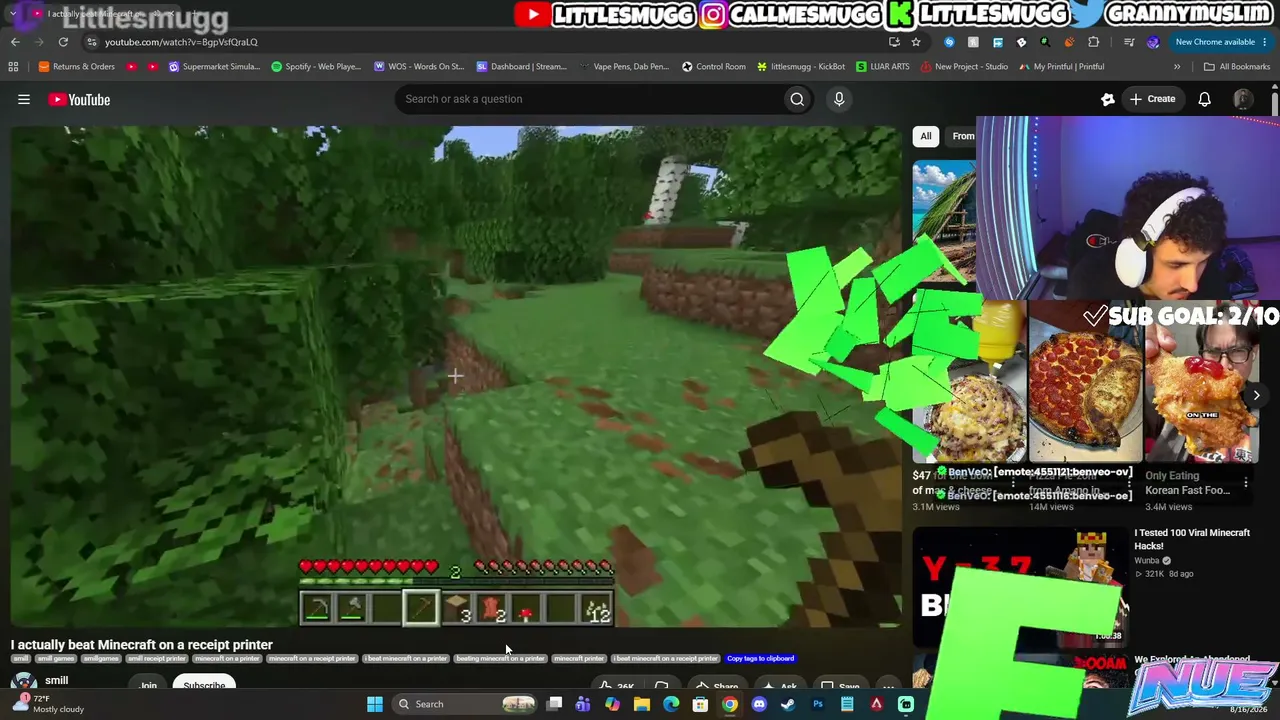Open the I Tested 100 Viral Minecraft Hacks video

pyautogui.click(x=1192, y=539)
